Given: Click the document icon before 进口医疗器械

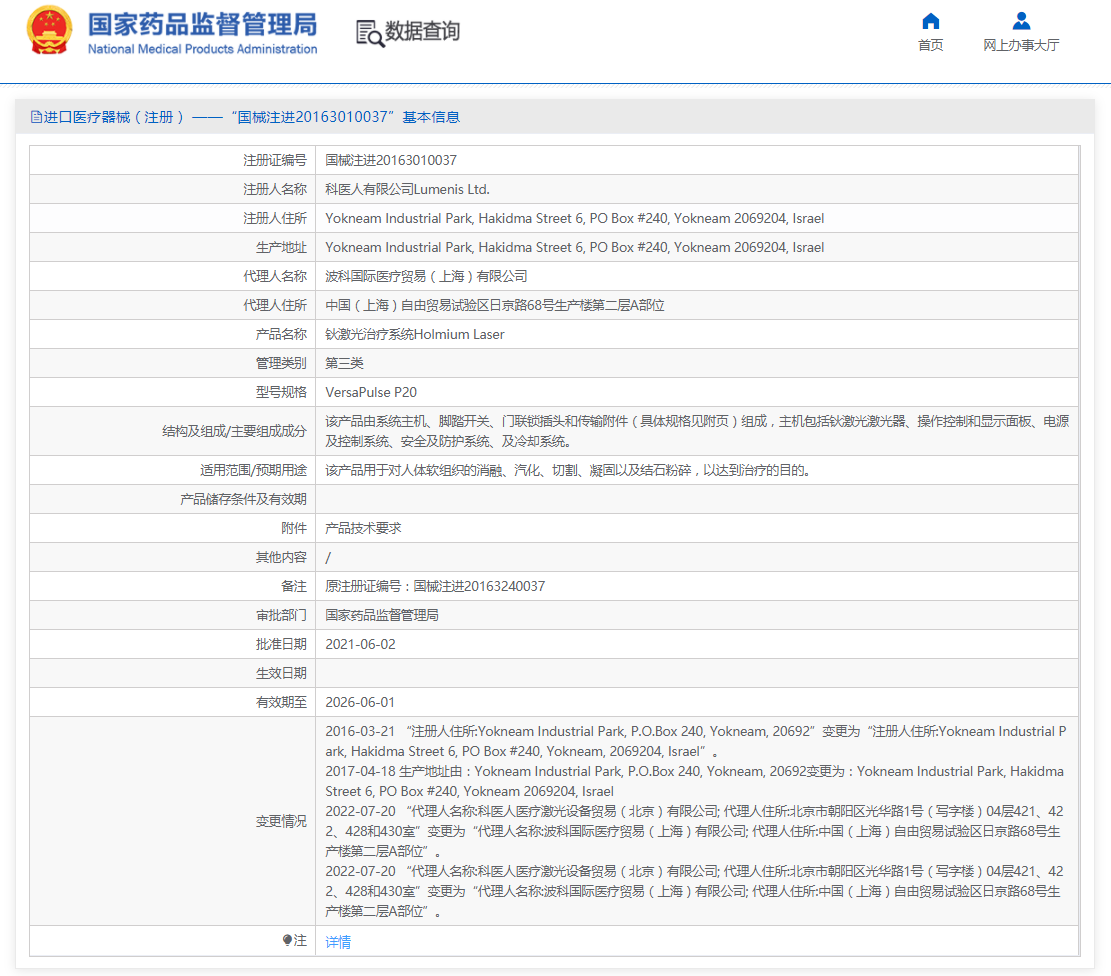Looking at the screenshot, I should click(36, 117).
